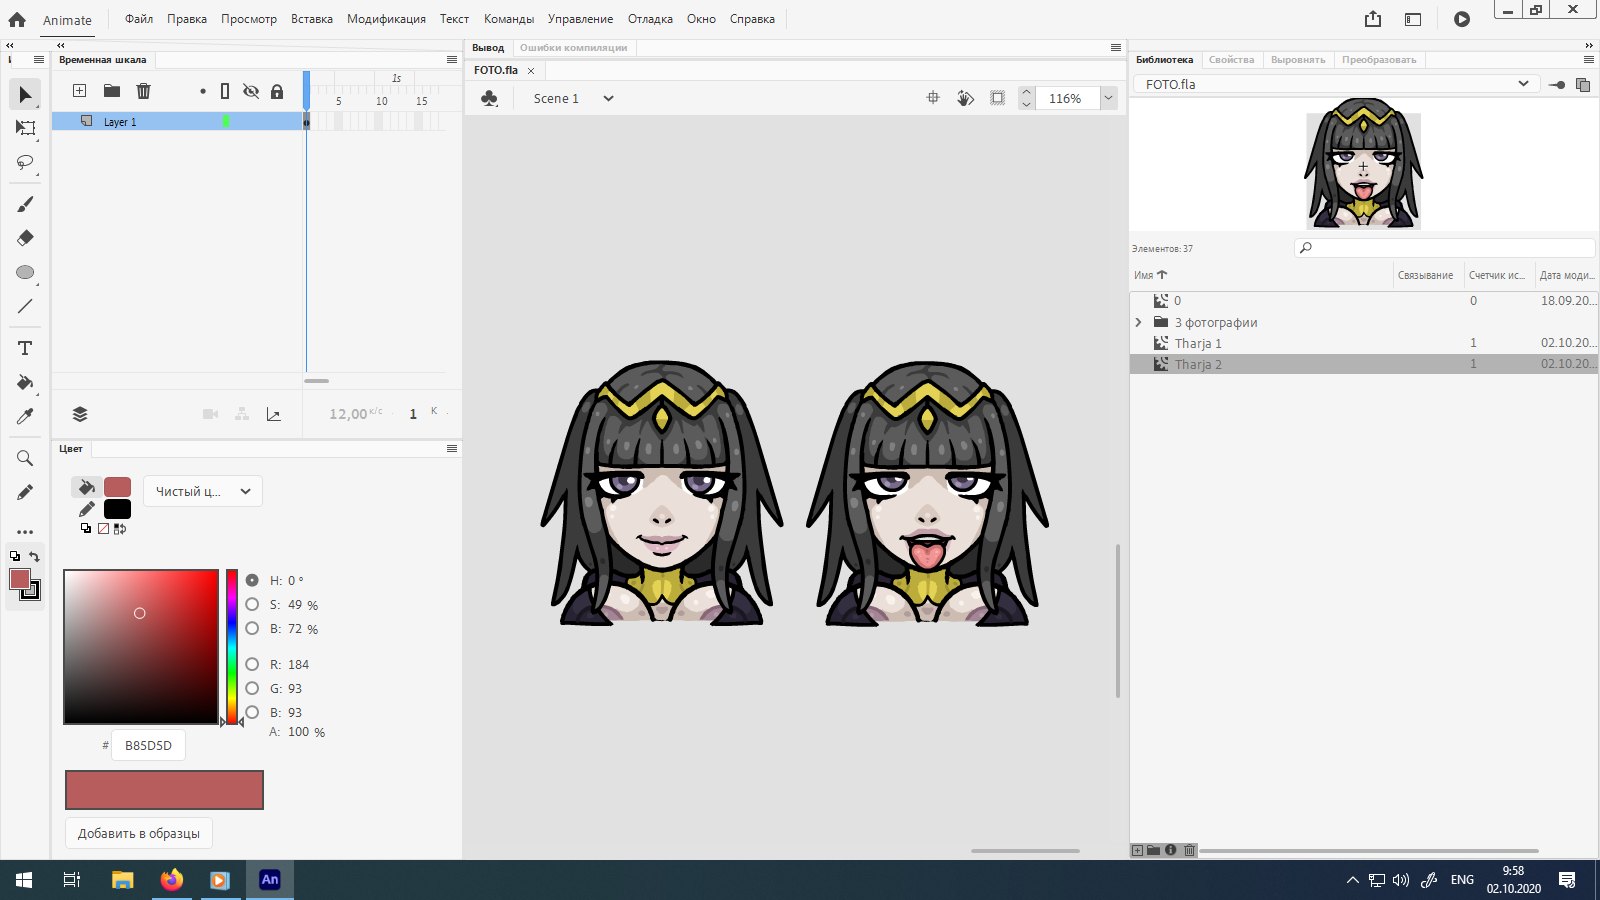
Task: Select the Eyedropper tool
Action: click(25, 416)
